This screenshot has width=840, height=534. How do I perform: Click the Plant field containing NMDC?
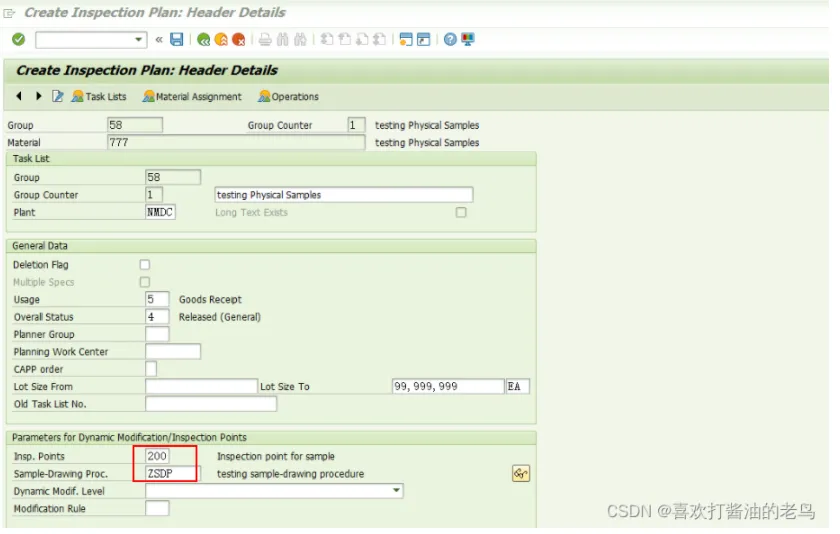click(x=160, y=212)
